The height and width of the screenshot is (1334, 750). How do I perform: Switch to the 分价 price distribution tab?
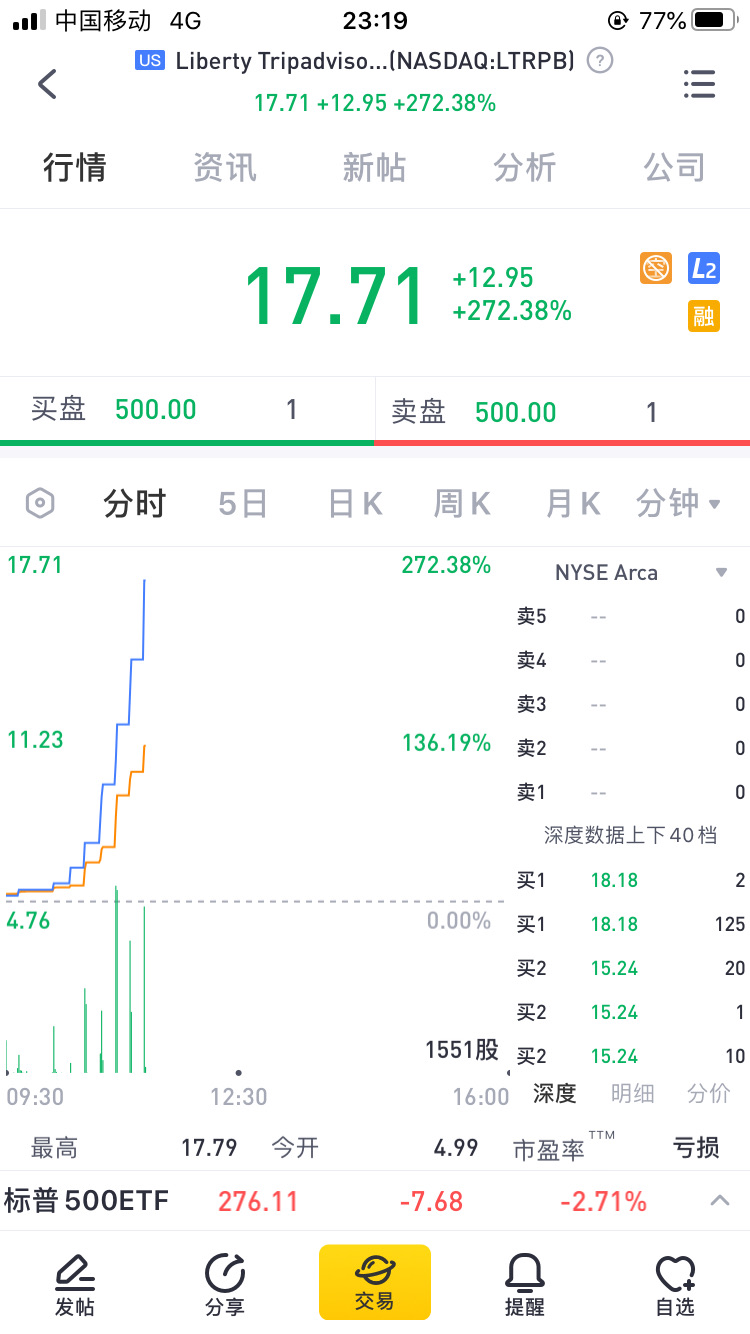(709, 1093)
